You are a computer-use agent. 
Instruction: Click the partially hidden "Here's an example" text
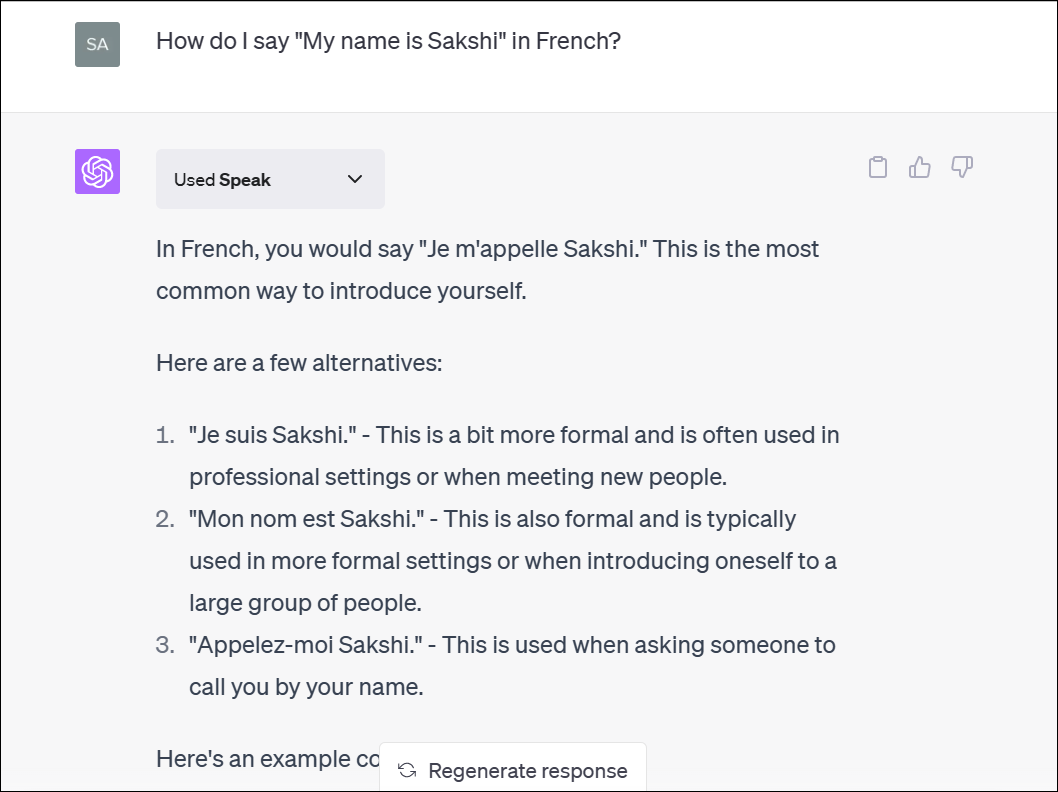tap(266, 759)
